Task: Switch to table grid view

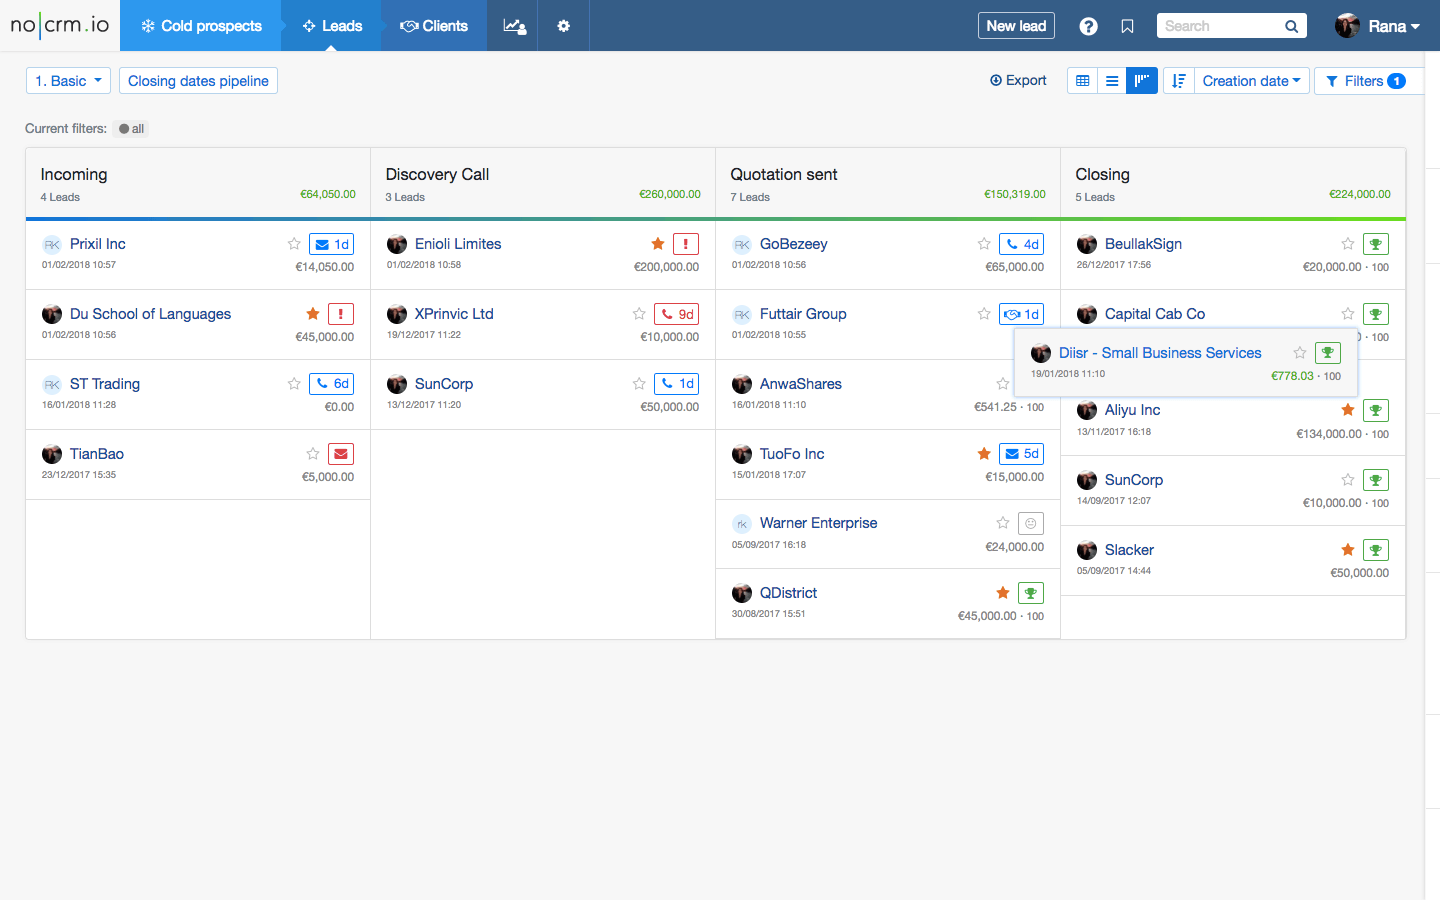Action: 1082,81
